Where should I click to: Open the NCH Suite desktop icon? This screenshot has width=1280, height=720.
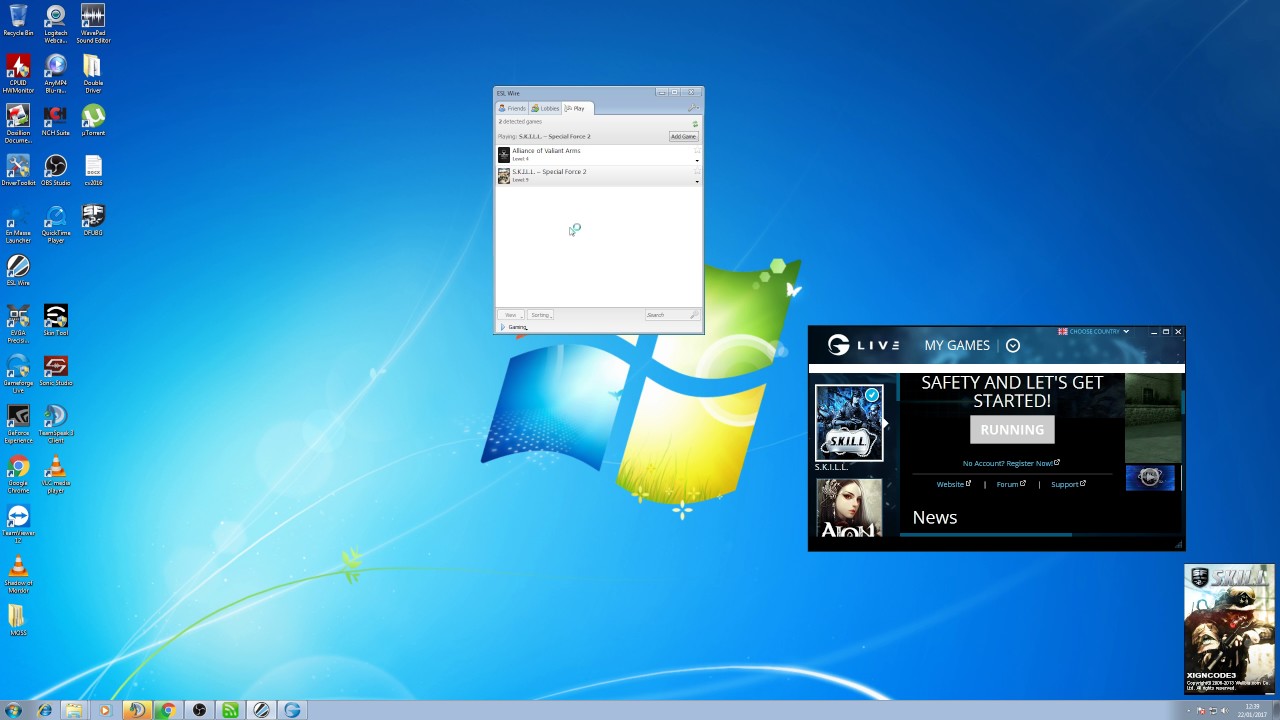(x=56, y=121)
